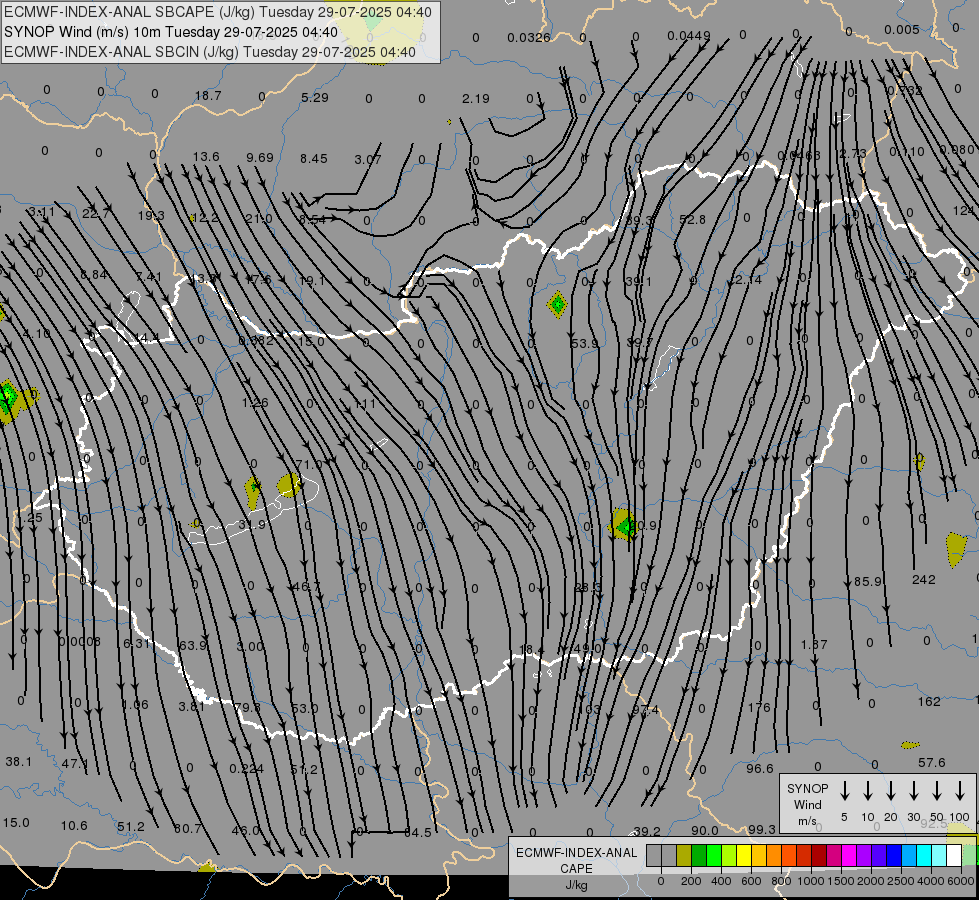Click the 10 m/s wind arrow in legend
Image resolution: width=979 pixels, height=900 pixels.
(868, 791)
